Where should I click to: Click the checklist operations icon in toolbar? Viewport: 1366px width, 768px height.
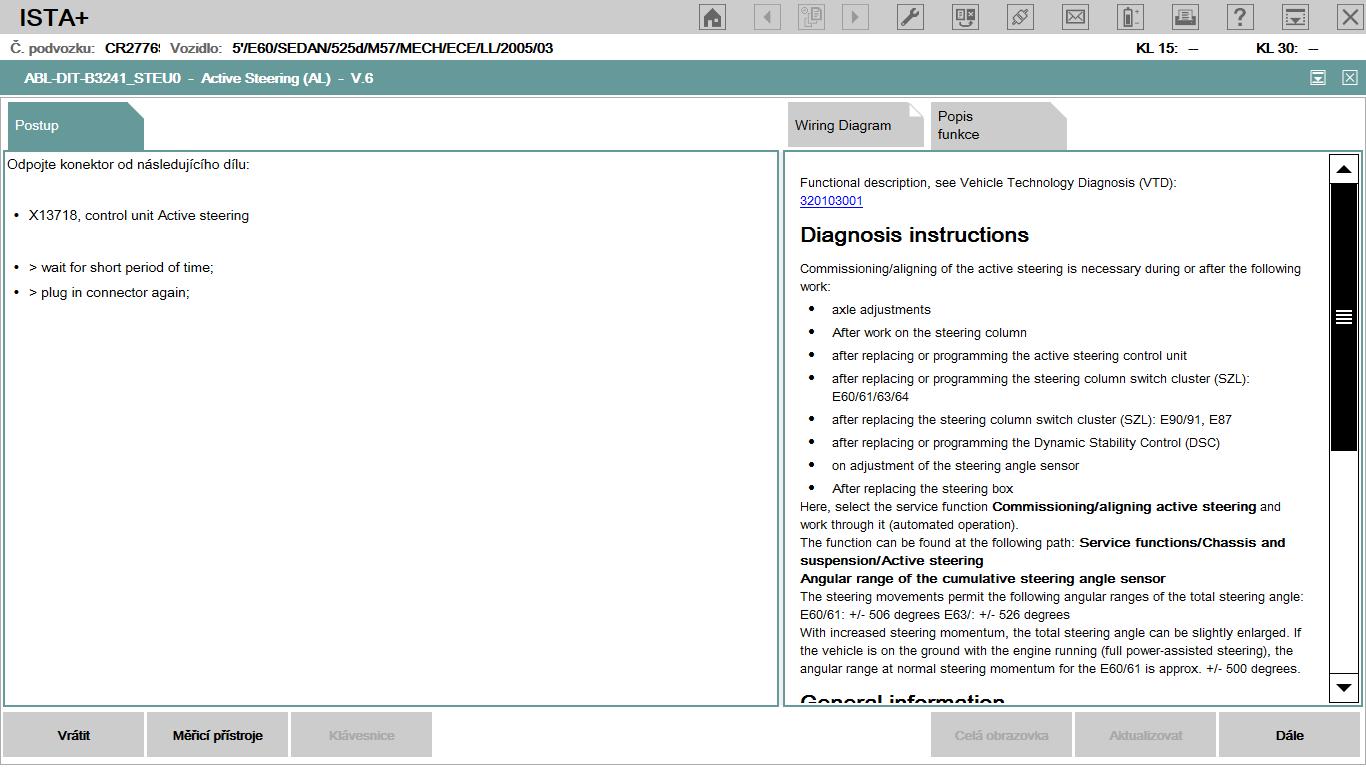coord(965,17)
